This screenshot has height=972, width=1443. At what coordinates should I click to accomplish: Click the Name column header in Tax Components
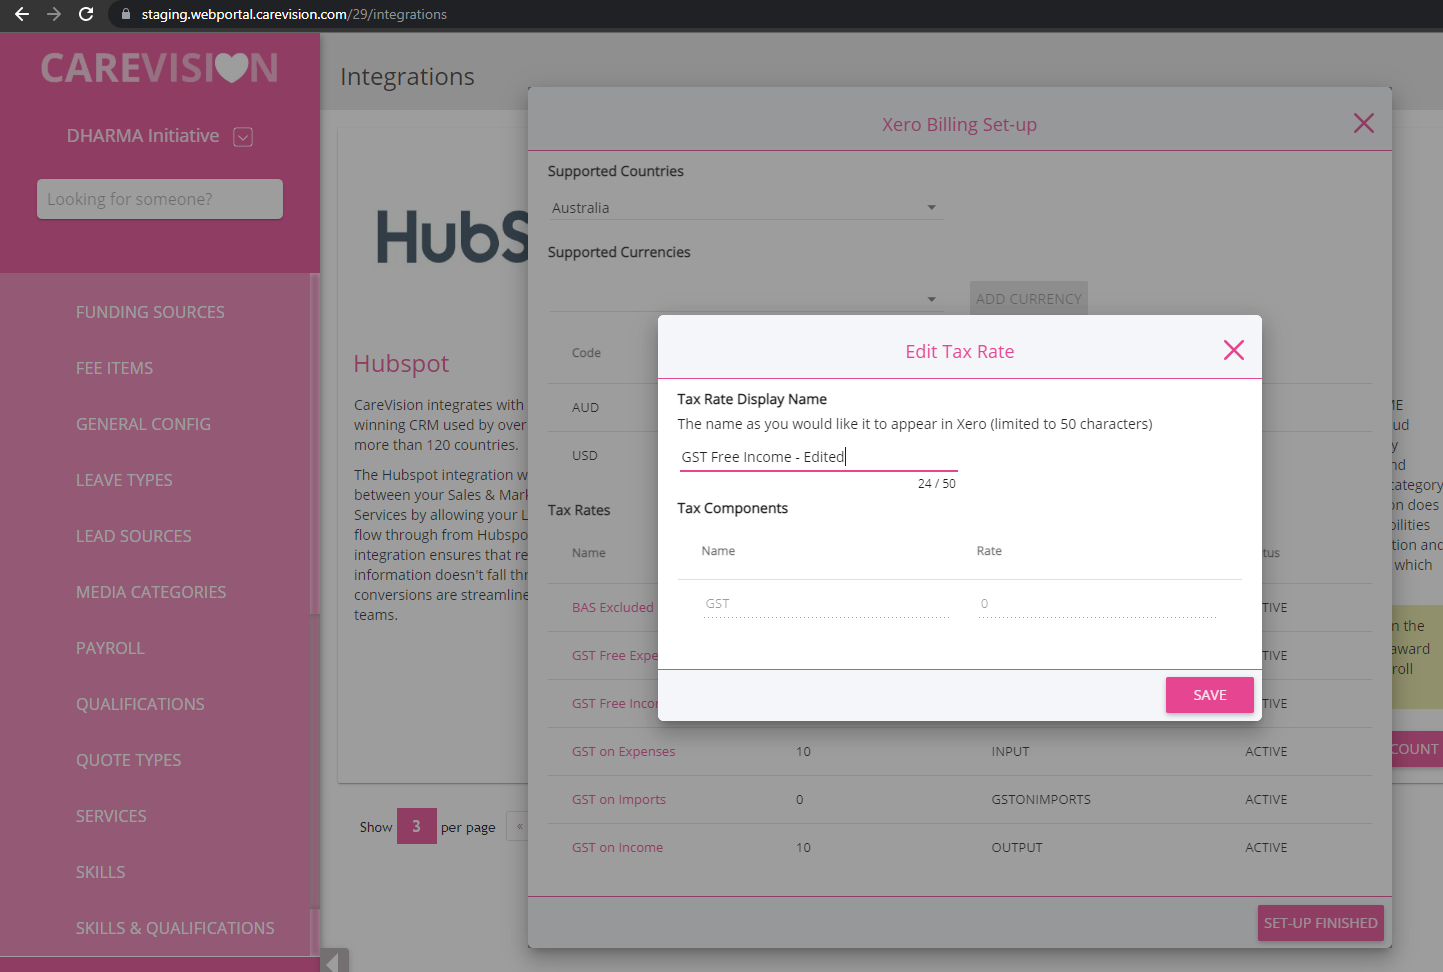pyautogui.click(x=718, y=551)
